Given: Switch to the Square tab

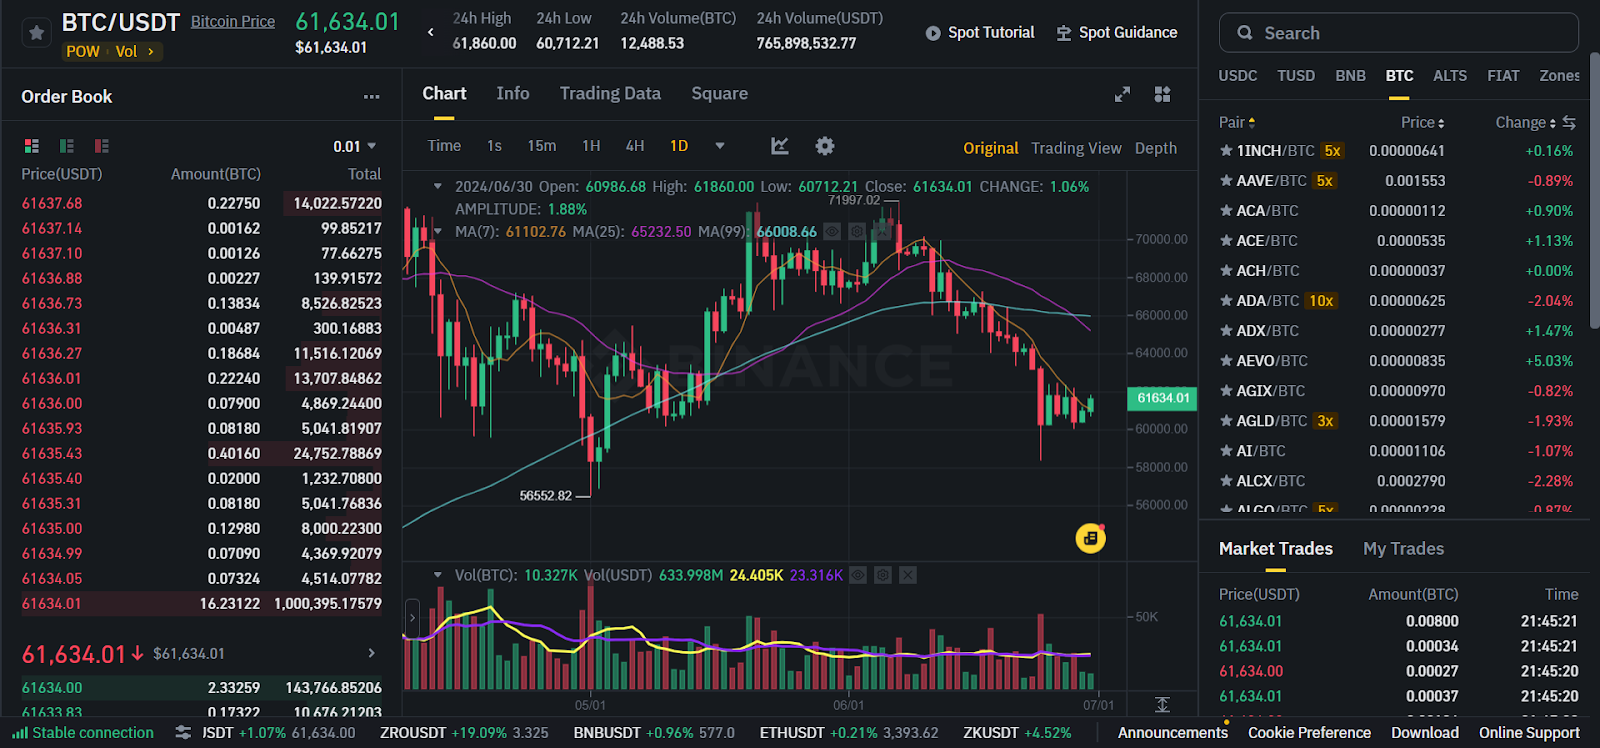Looking at the screenshot, I should point(719,93).
